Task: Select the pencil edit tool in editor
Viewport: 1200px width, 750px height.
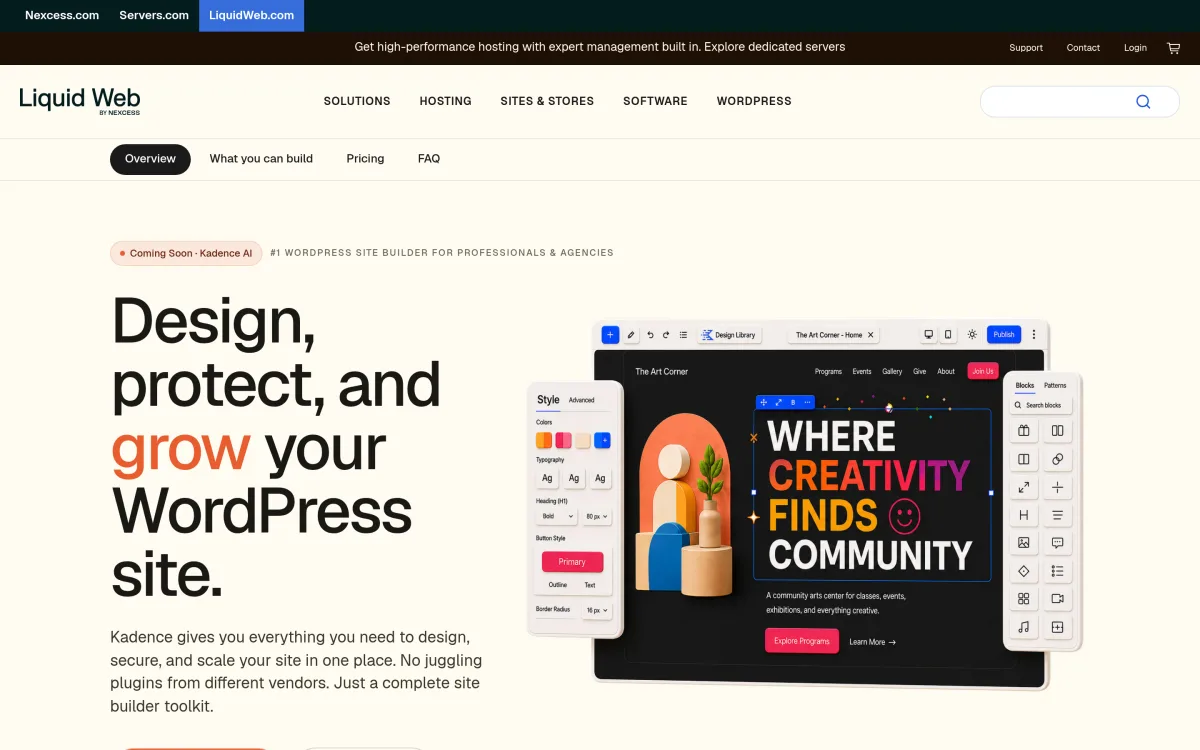Action: pos(631,335)
